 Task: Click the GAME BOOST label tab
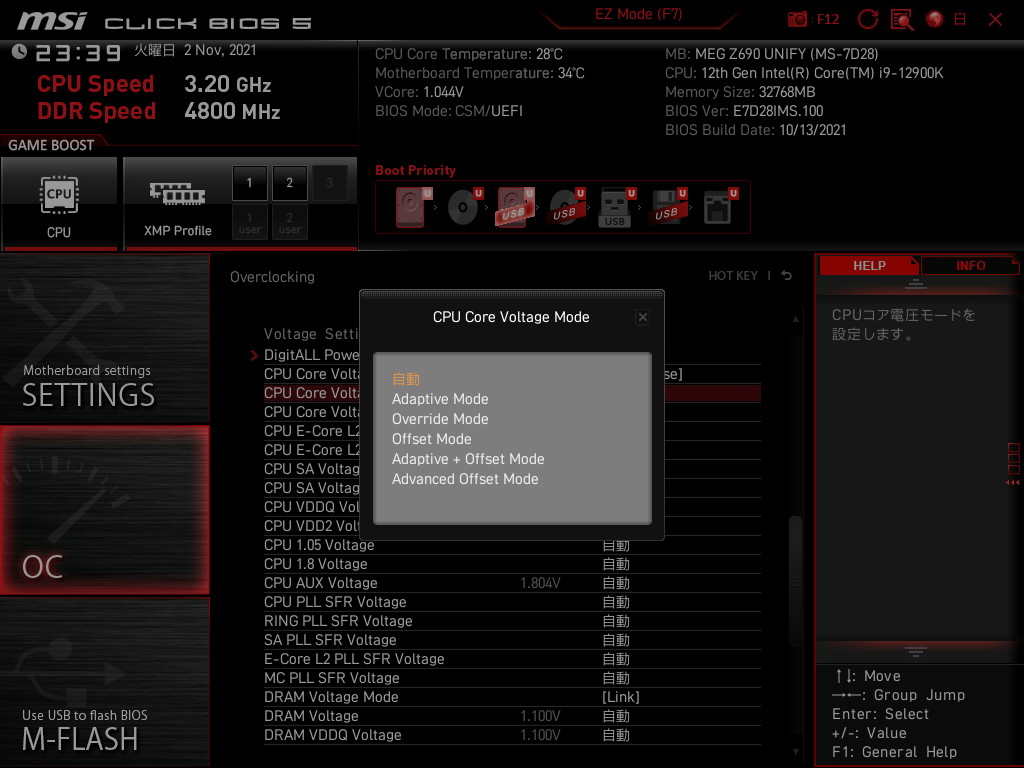[x=51, y=145]
